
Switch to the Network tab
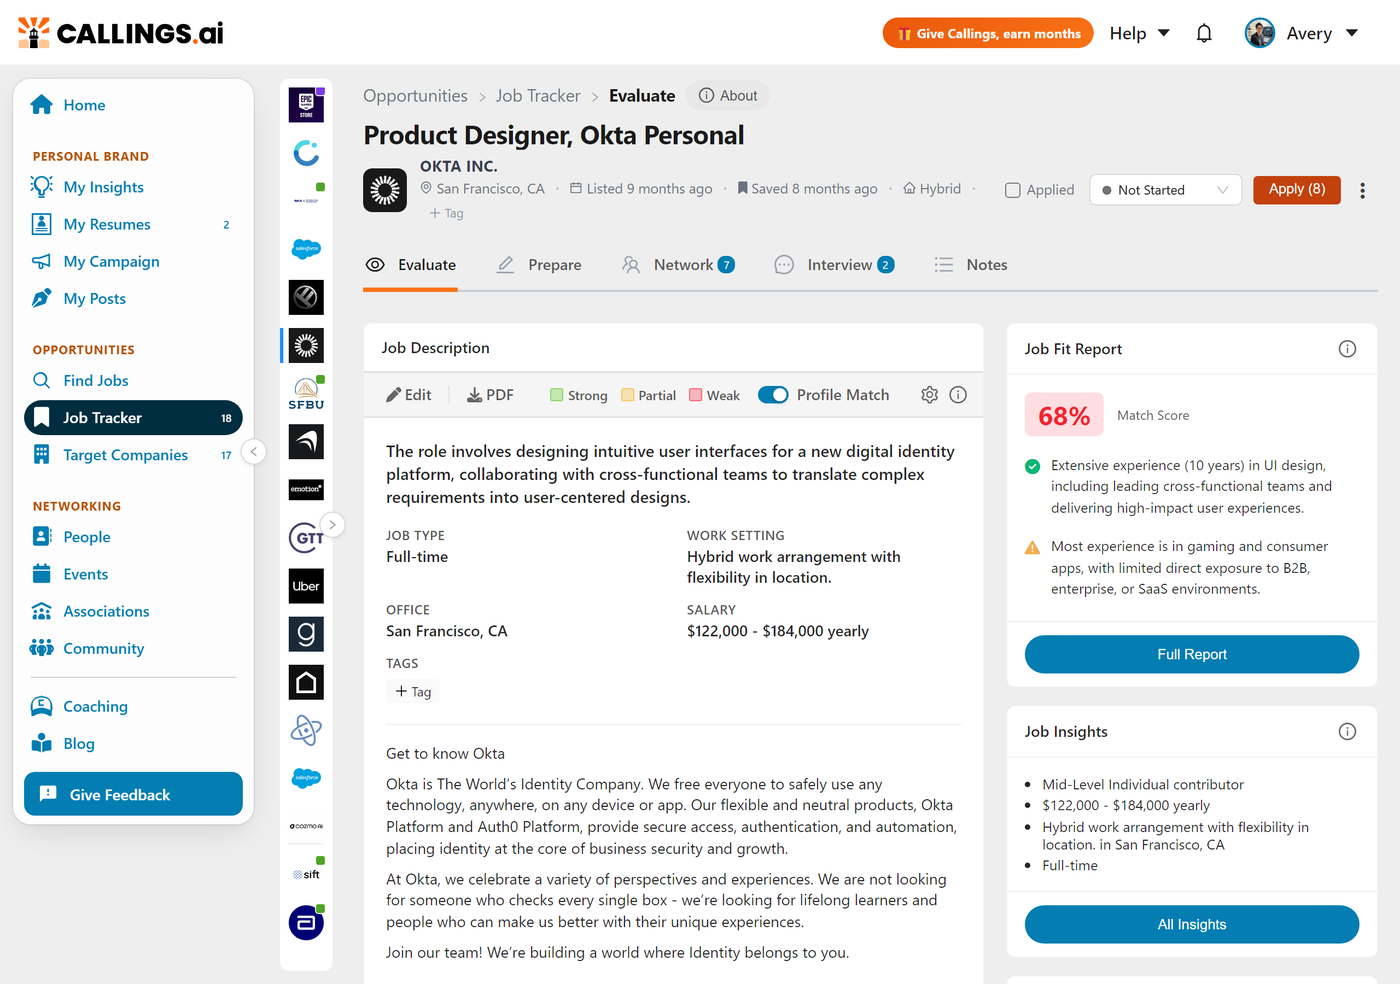click(678, 265)
